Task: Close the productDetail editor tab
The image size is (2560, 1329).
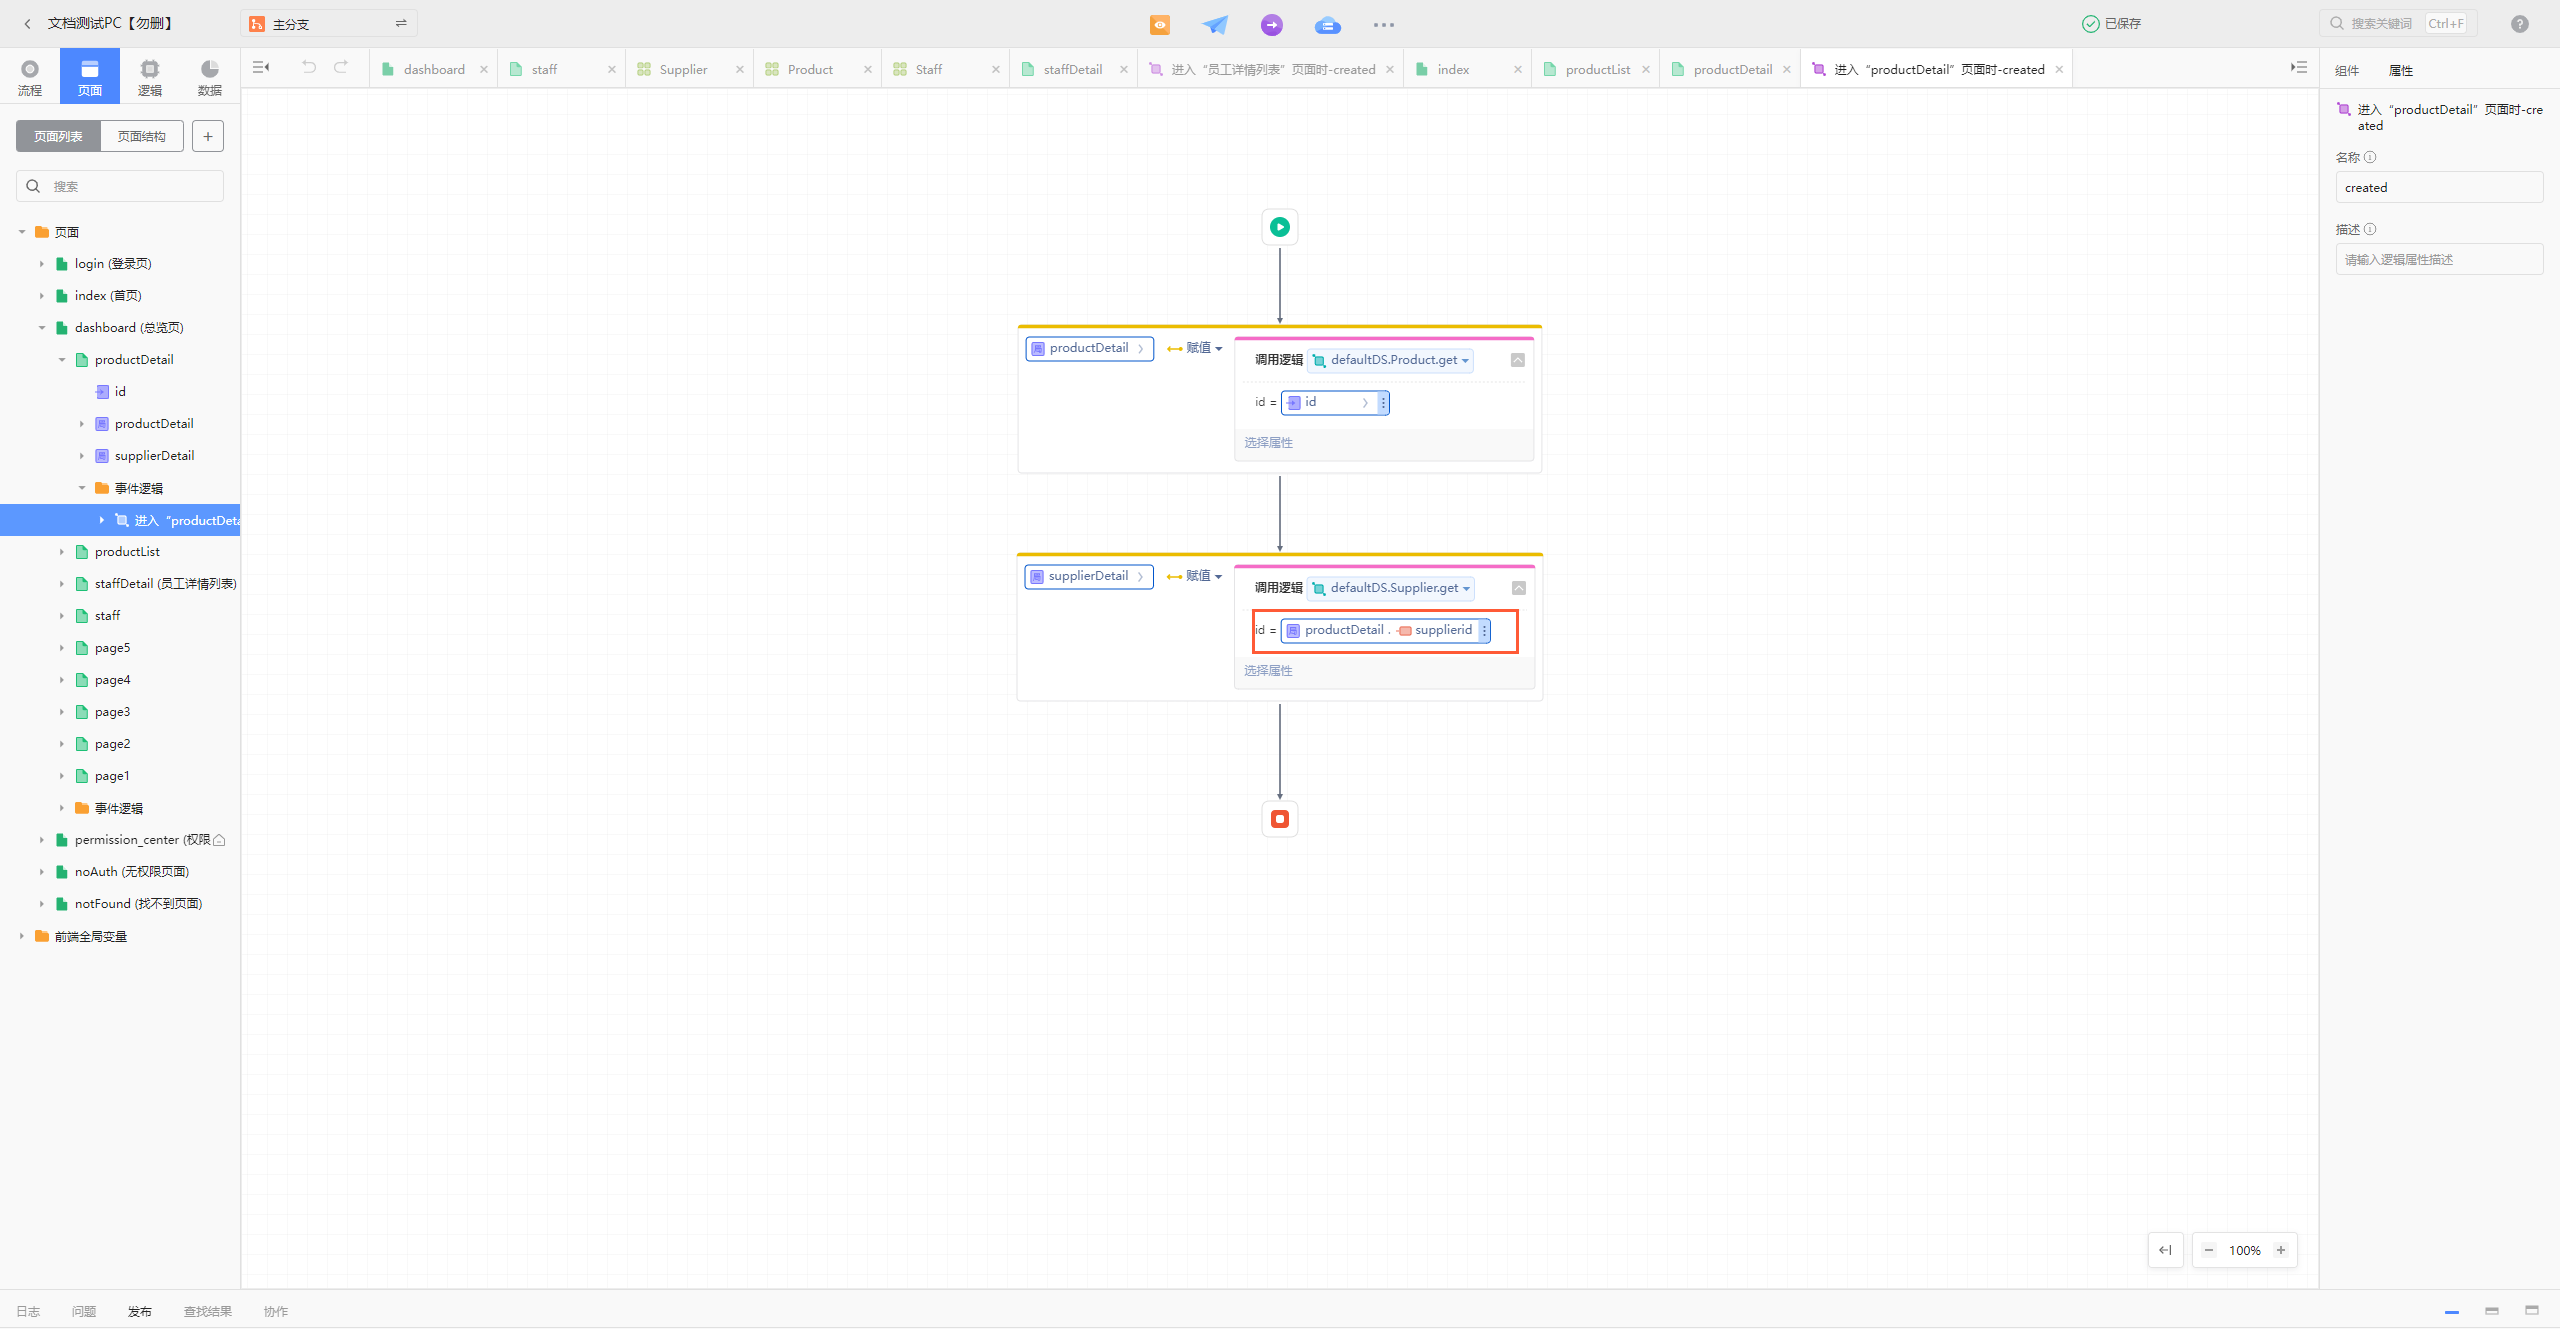Action: (1787, 69)
